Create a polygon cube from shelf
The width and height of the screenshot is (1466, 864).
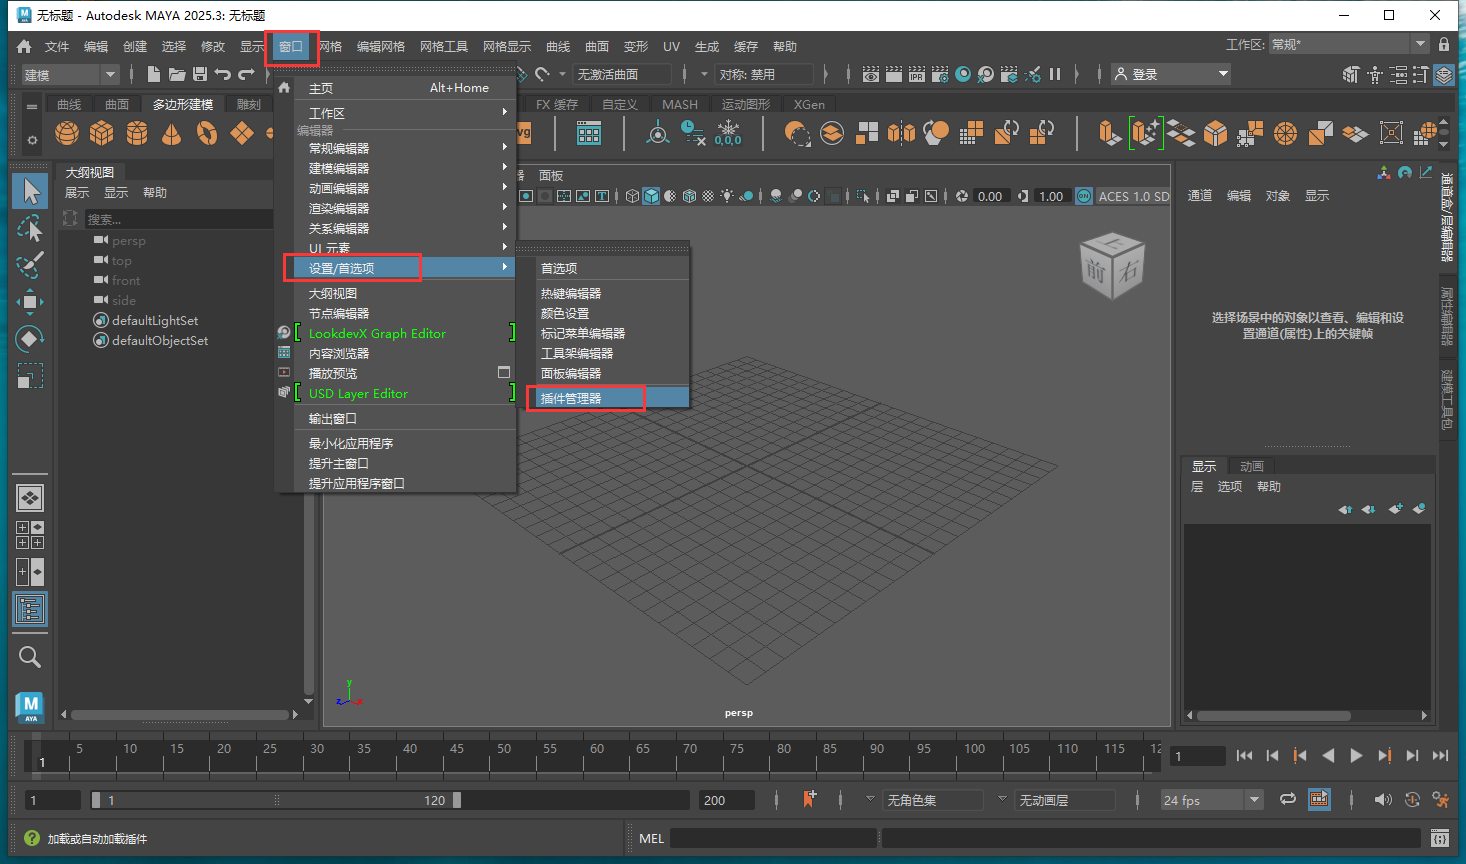click(102, 133)
